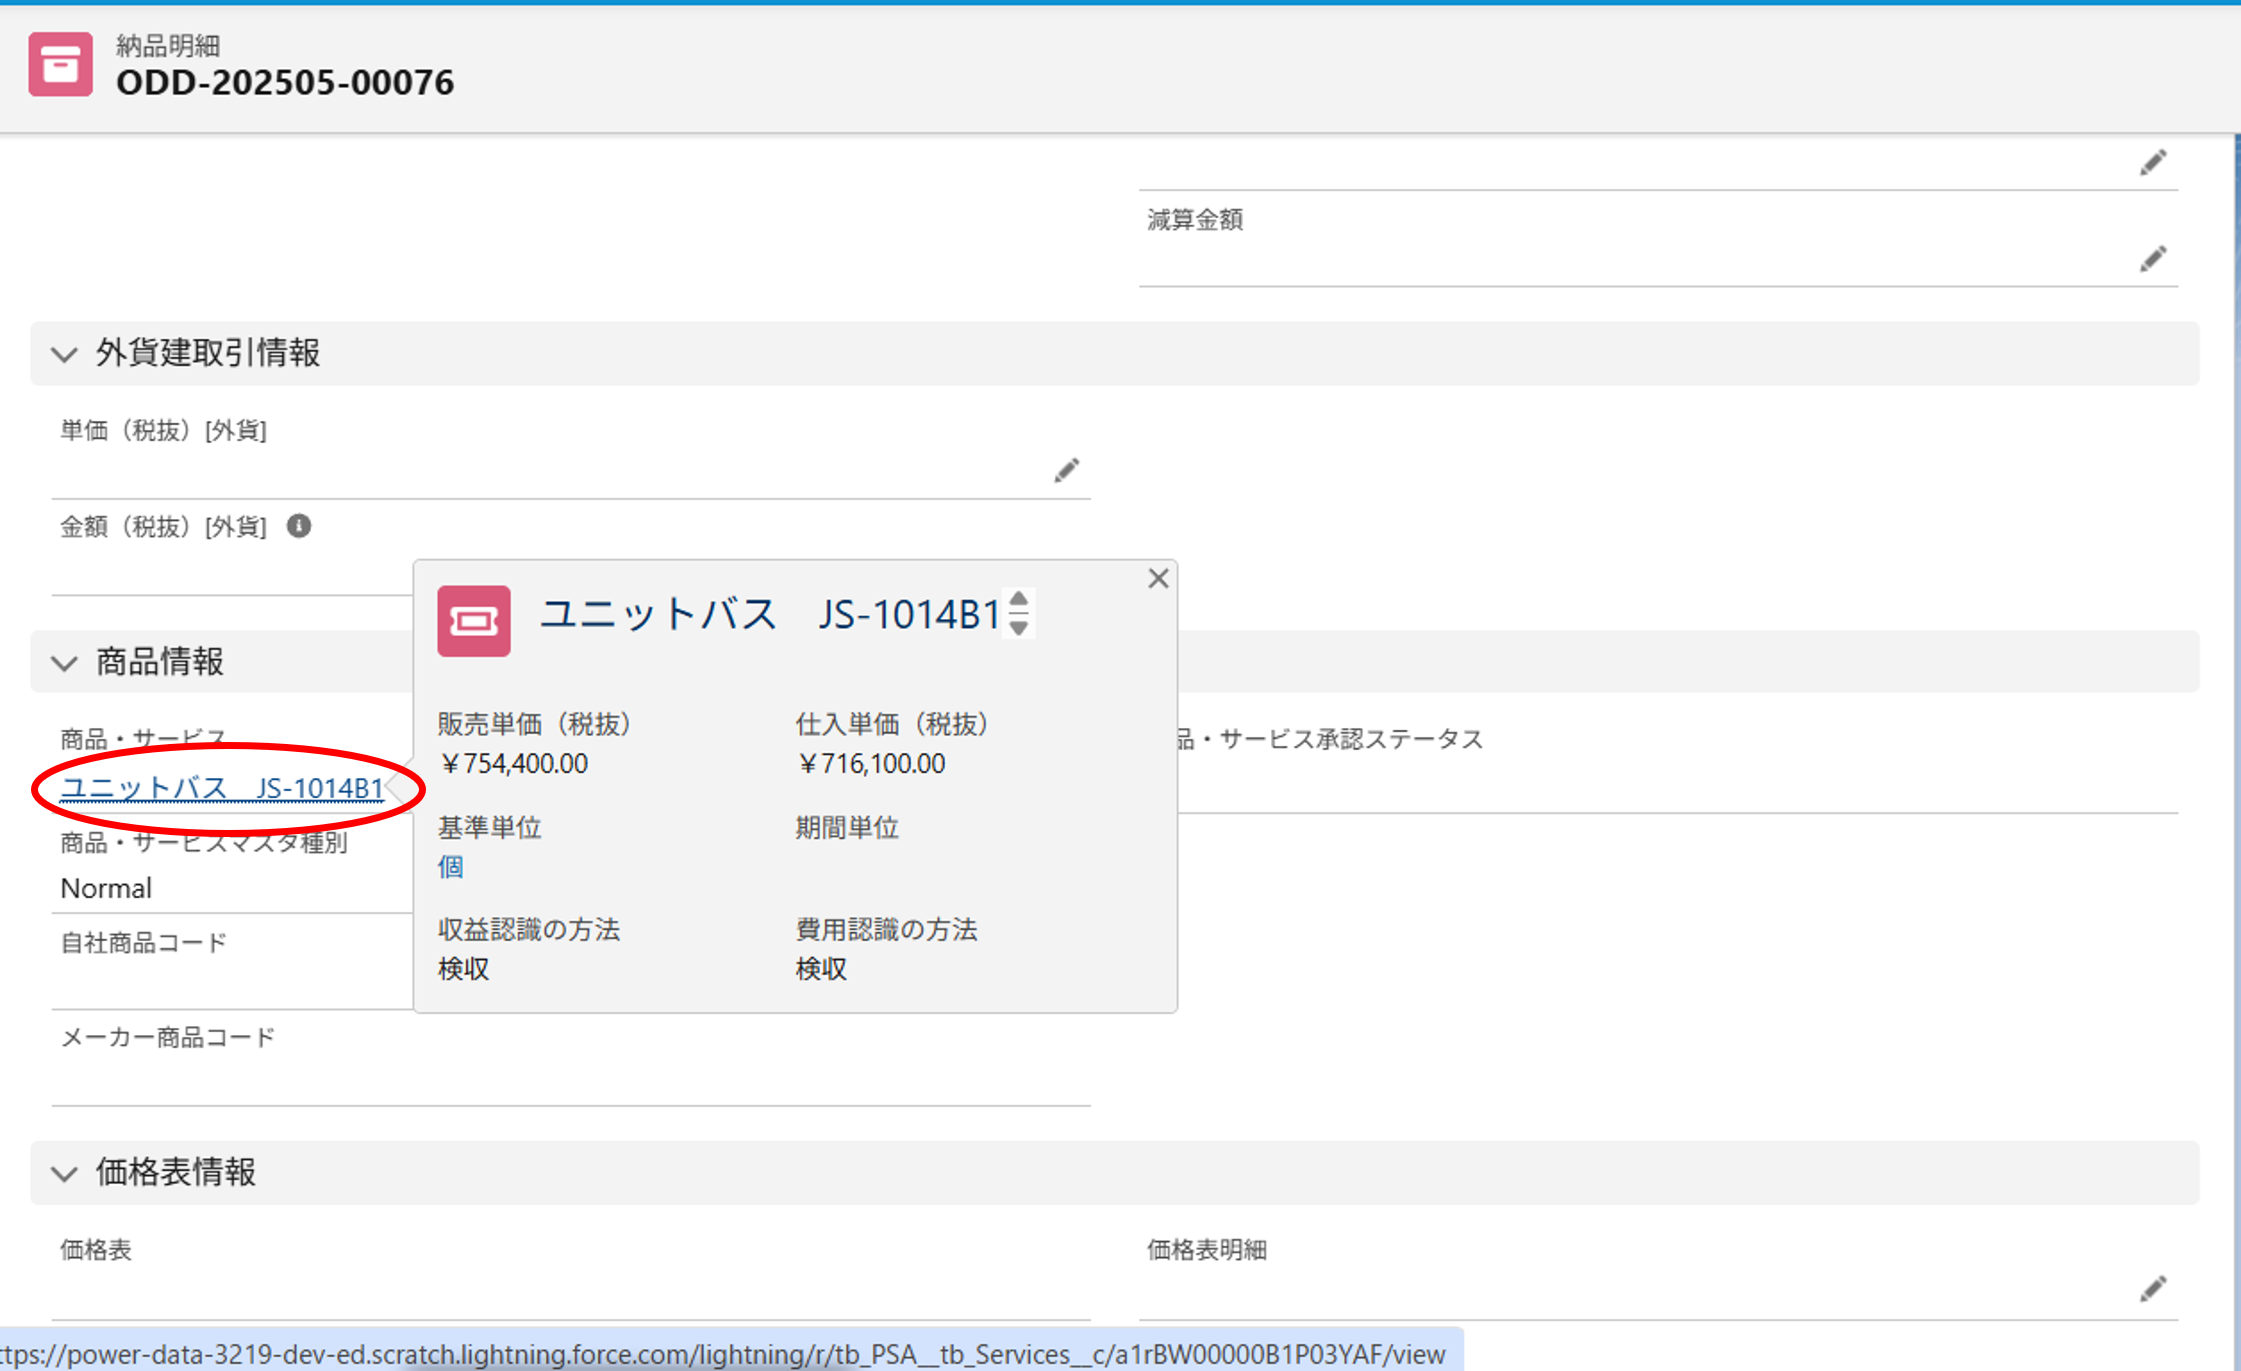Click the 自社商品コード field label

pos(144,943)
